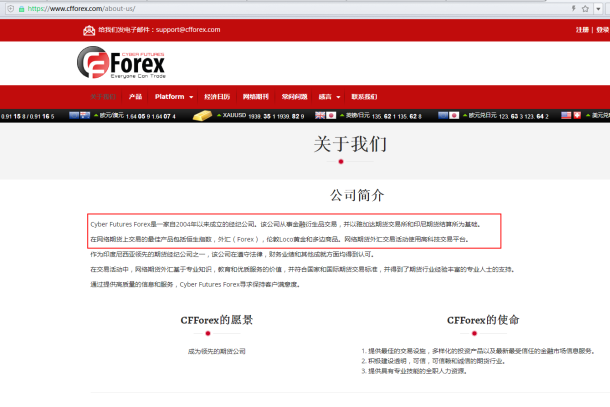Click the support@cfforex.com email link
610x407 pixels.
[x=188, y=30]
